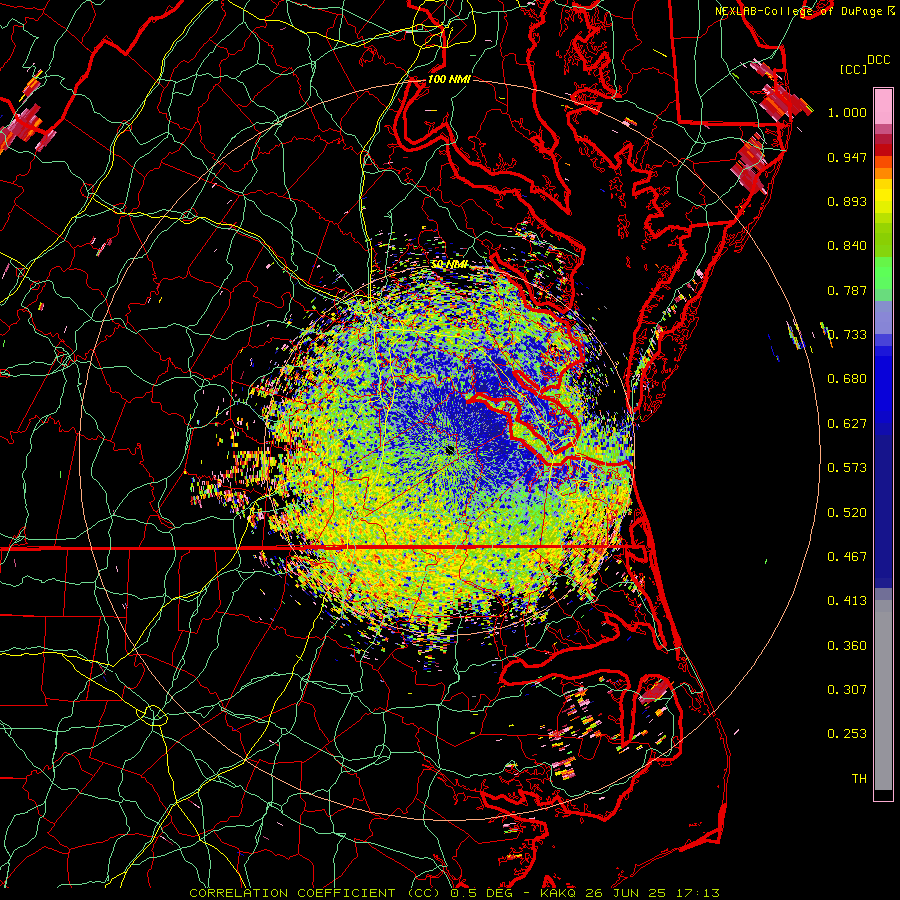This screenshot has height=900, width=900.
Task: Select the 0.787 legend value
Action: pyautogui.click(x=847, y=290)
